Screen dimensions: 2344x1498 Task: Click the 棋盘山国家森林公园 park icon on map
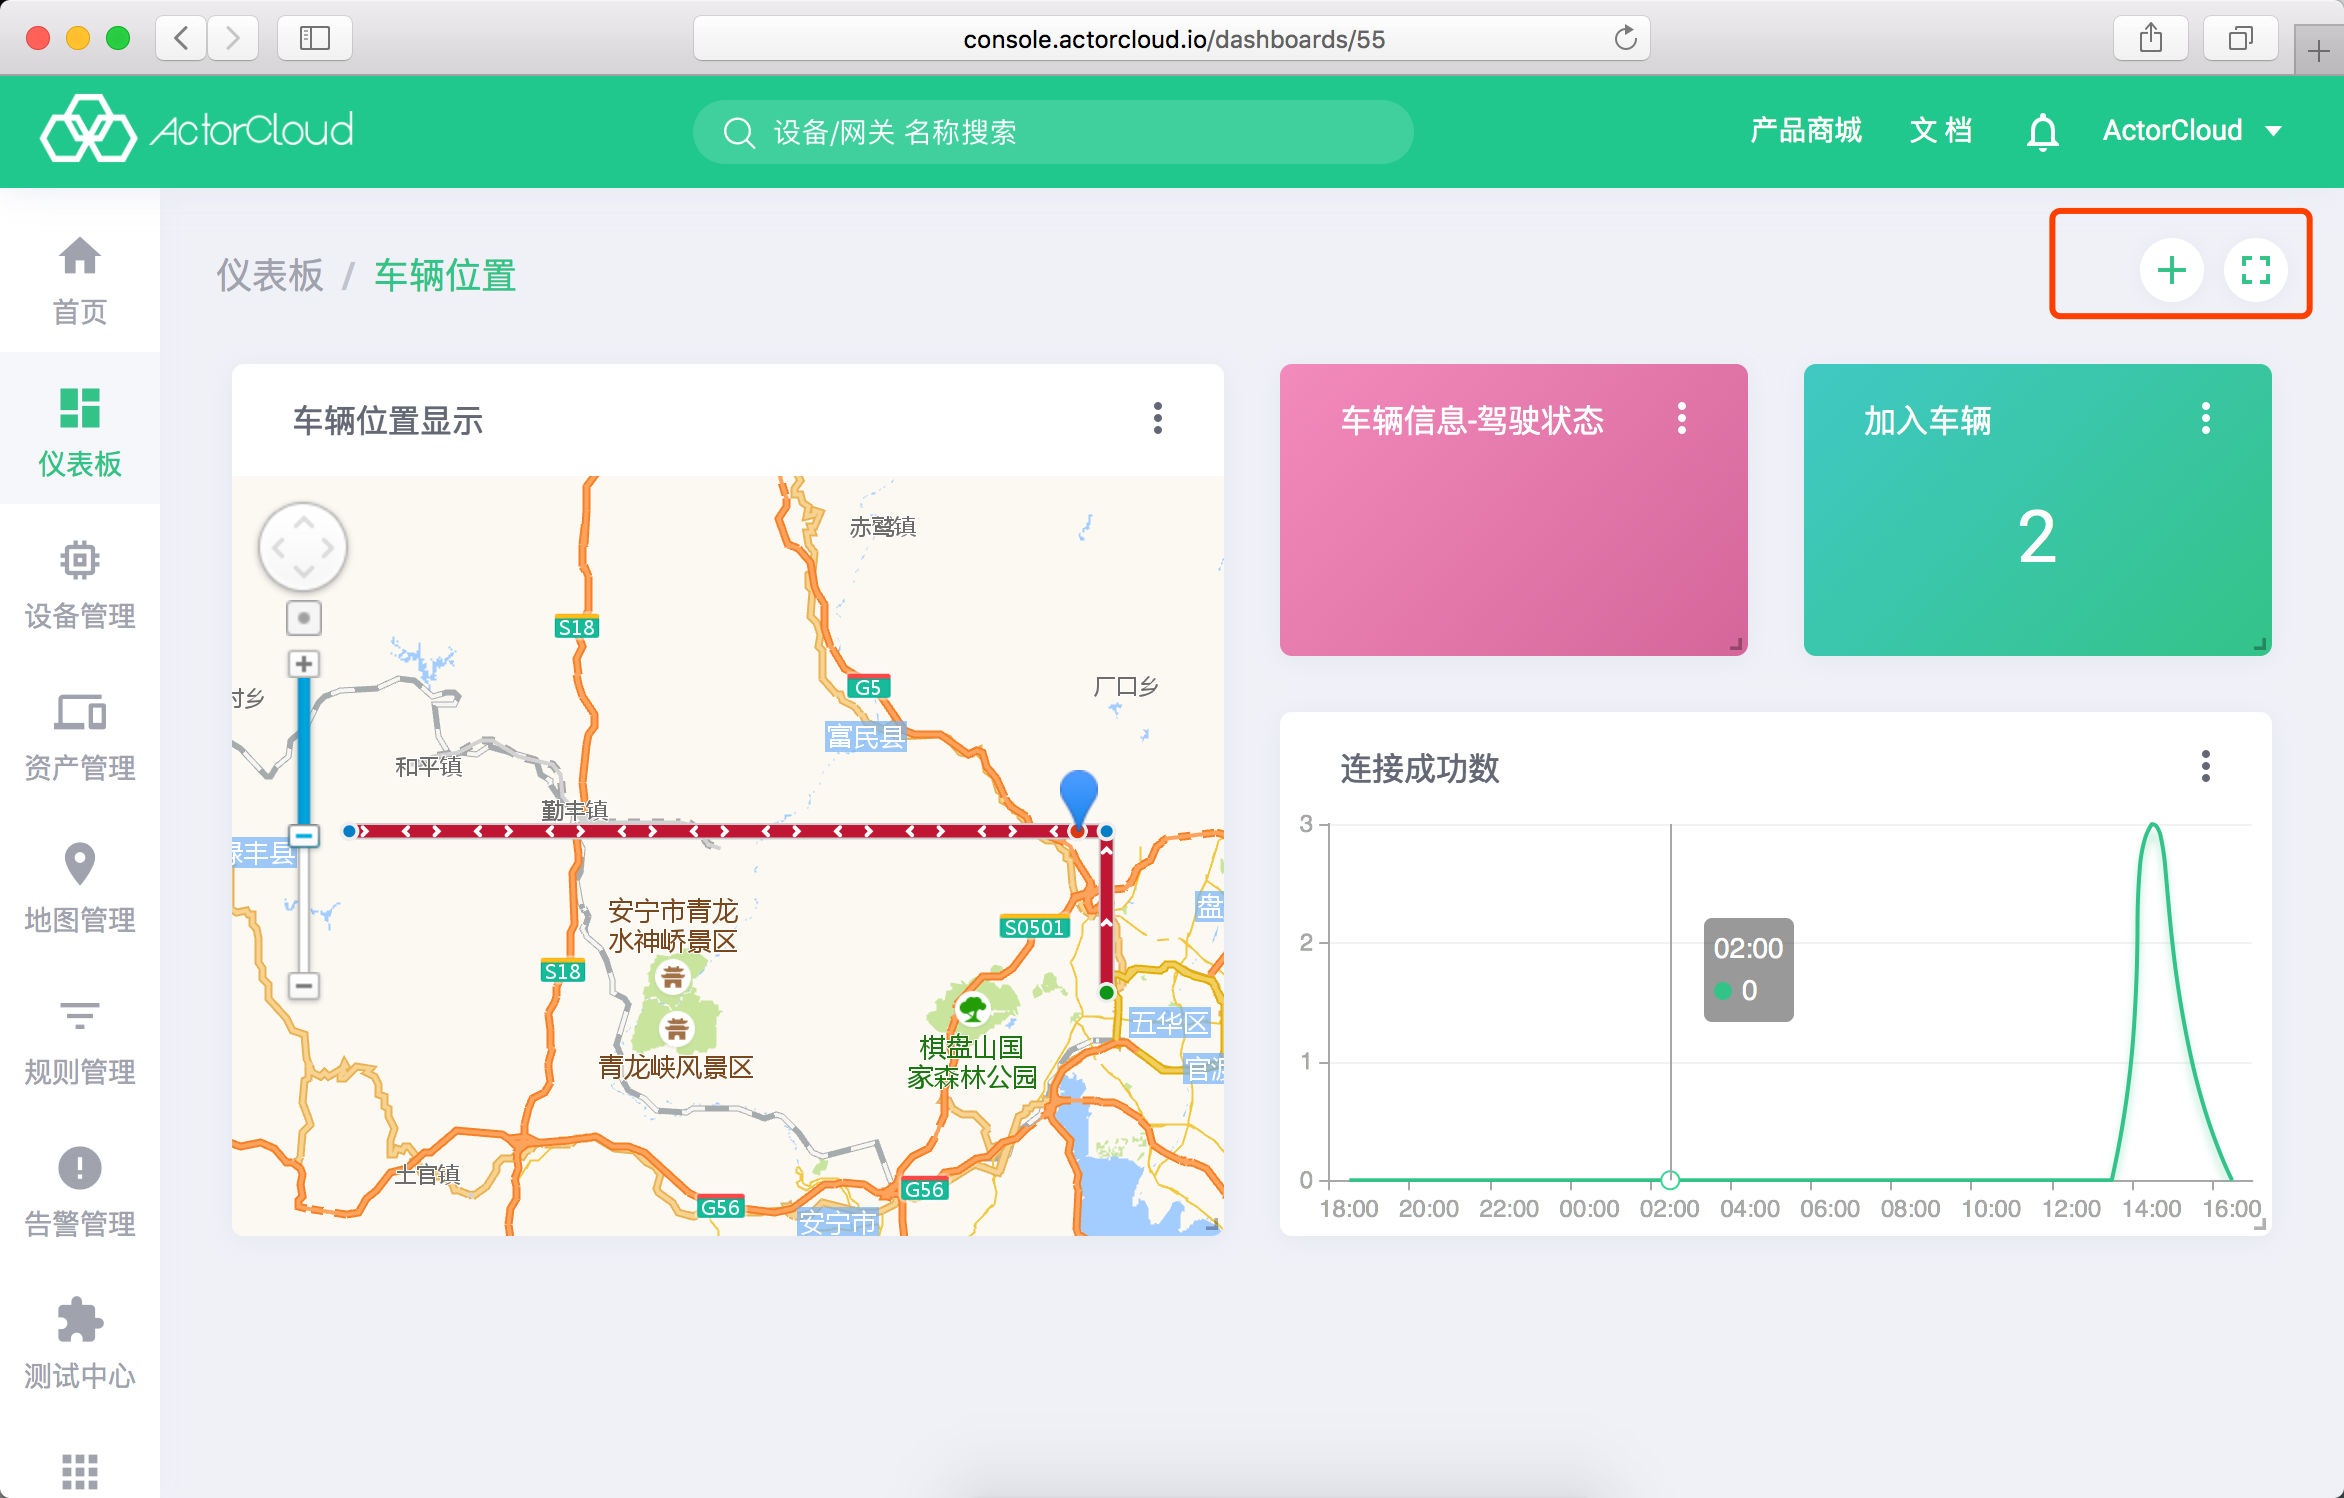(973, 1009)
